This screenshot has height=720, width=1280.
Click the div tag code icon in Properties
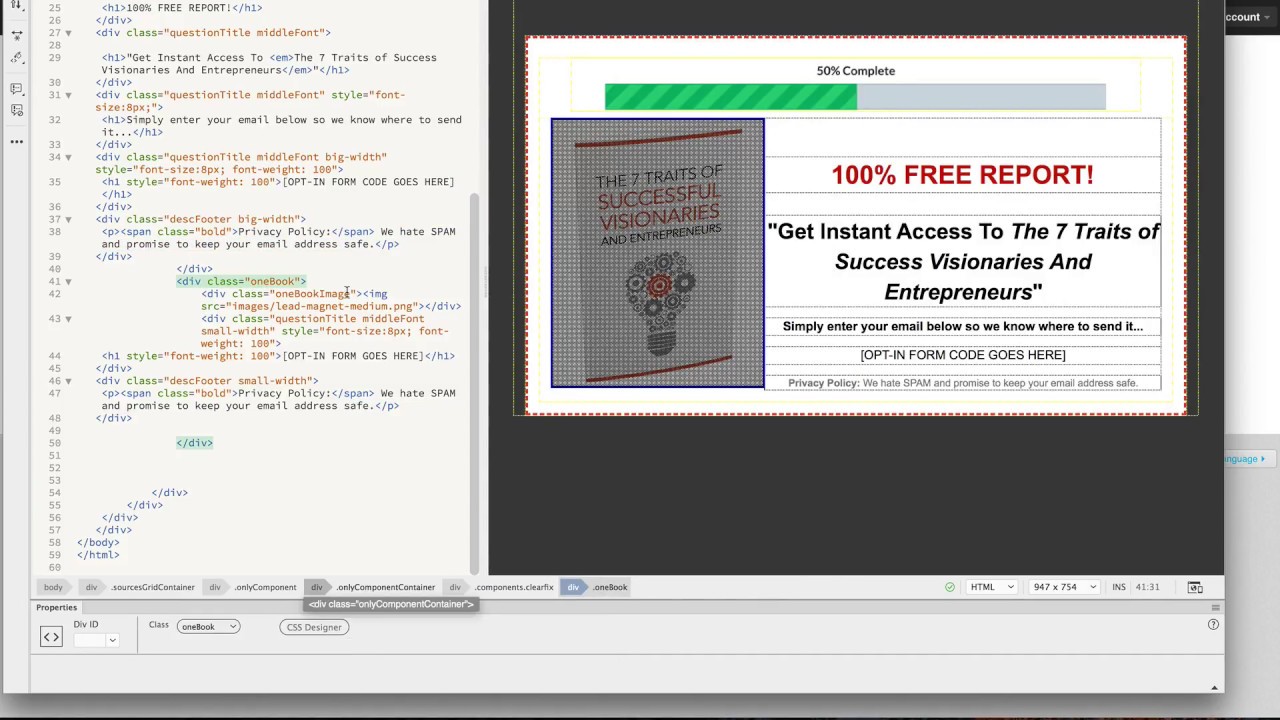[x=51, y=637]
